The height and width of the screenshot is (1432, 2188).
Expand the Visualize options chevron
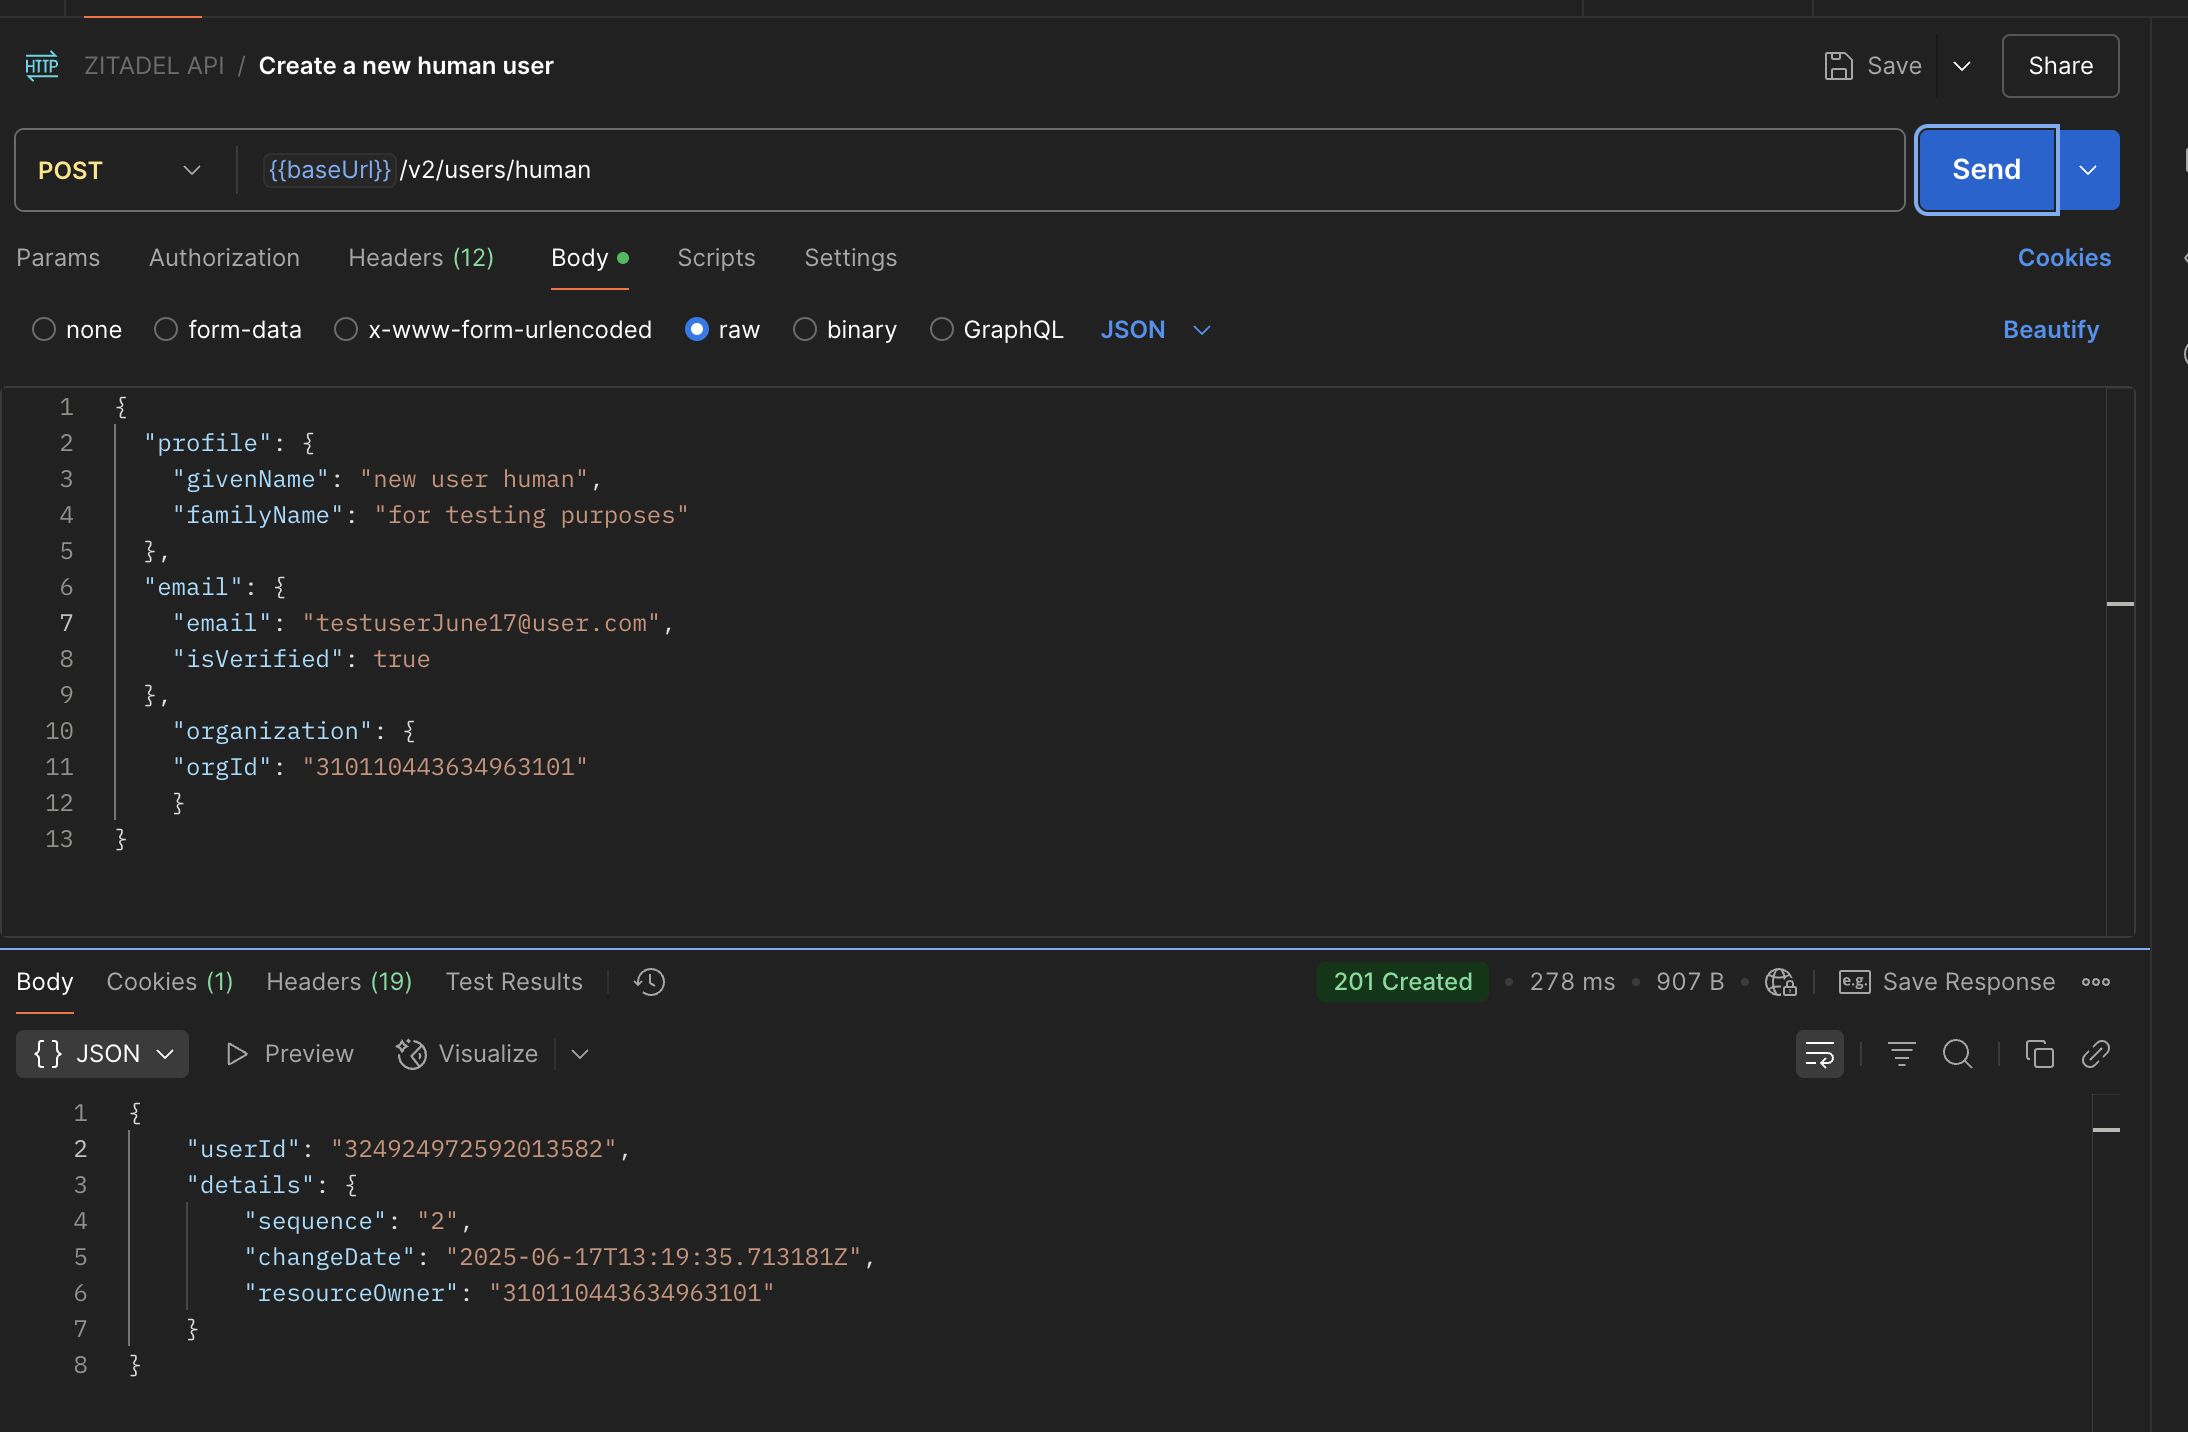580,1054
